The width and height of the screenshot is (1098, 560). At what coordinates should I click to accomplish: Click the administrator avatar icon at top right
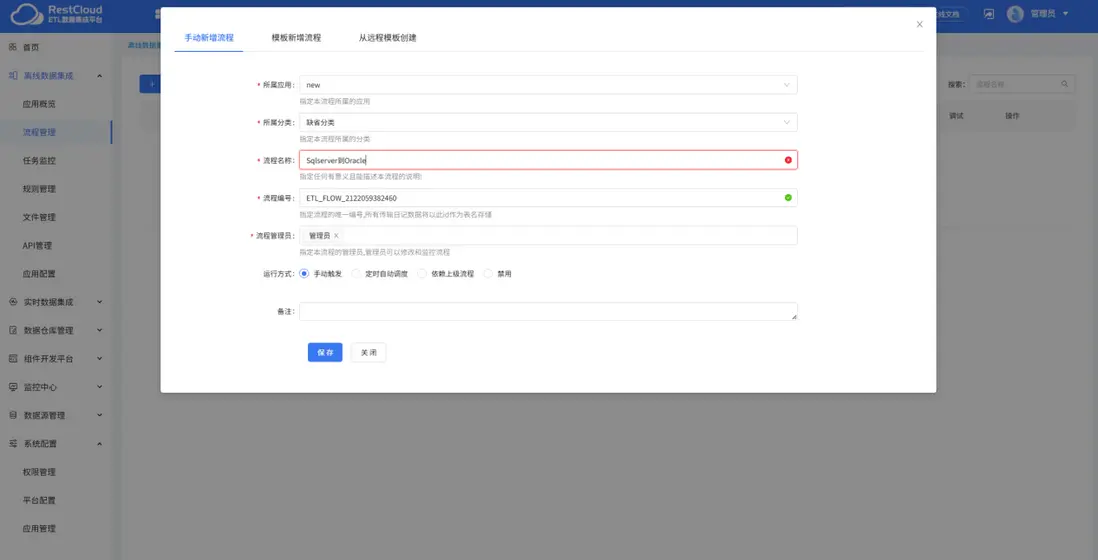(x=1015, y=14)
